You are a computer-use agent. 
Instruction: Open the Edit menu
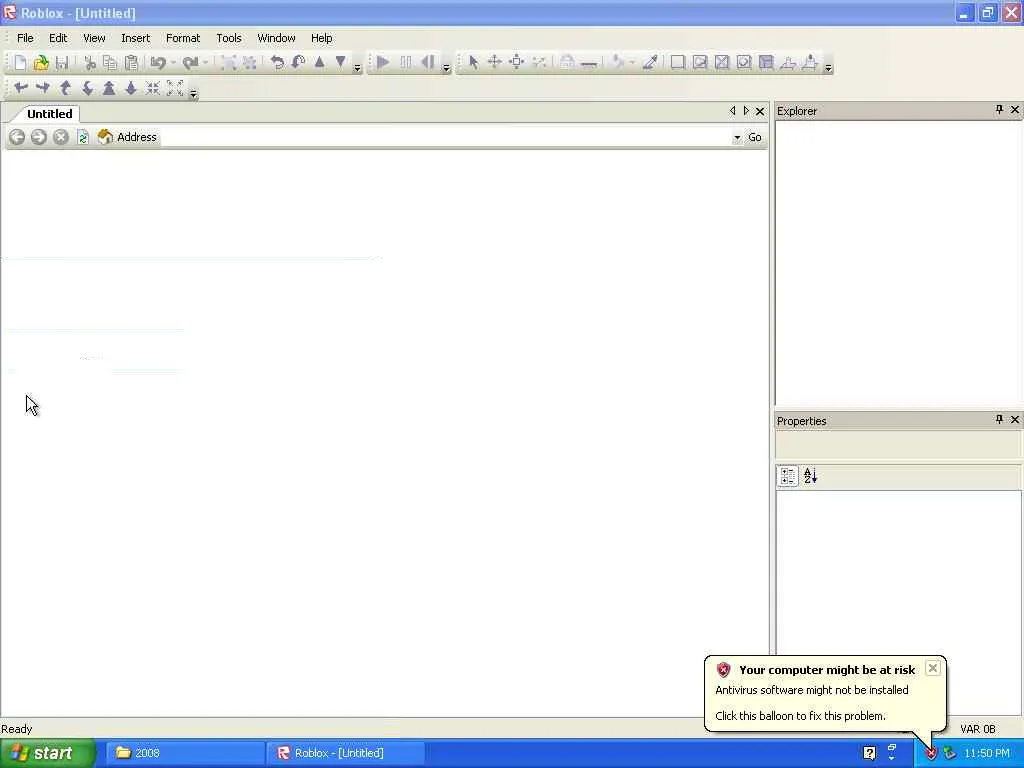[x=58, y=38]
